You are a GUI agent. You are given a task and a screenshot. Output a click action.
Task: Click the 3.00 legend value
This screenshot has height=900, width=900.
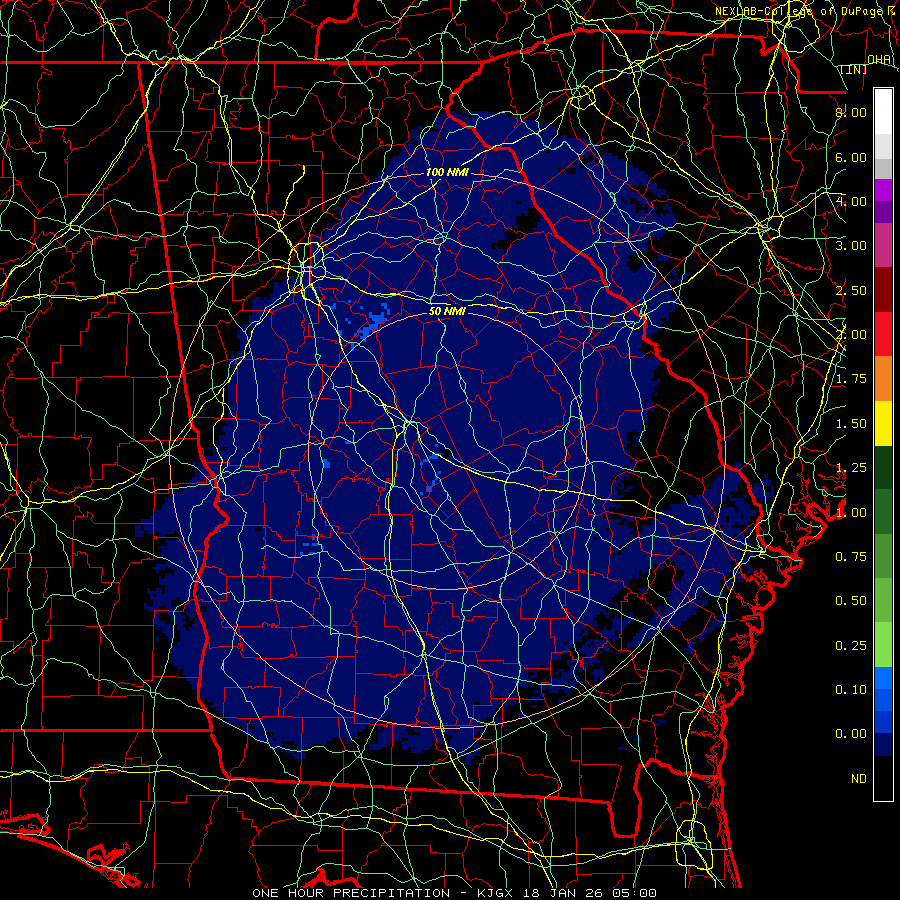pos(851,246)
